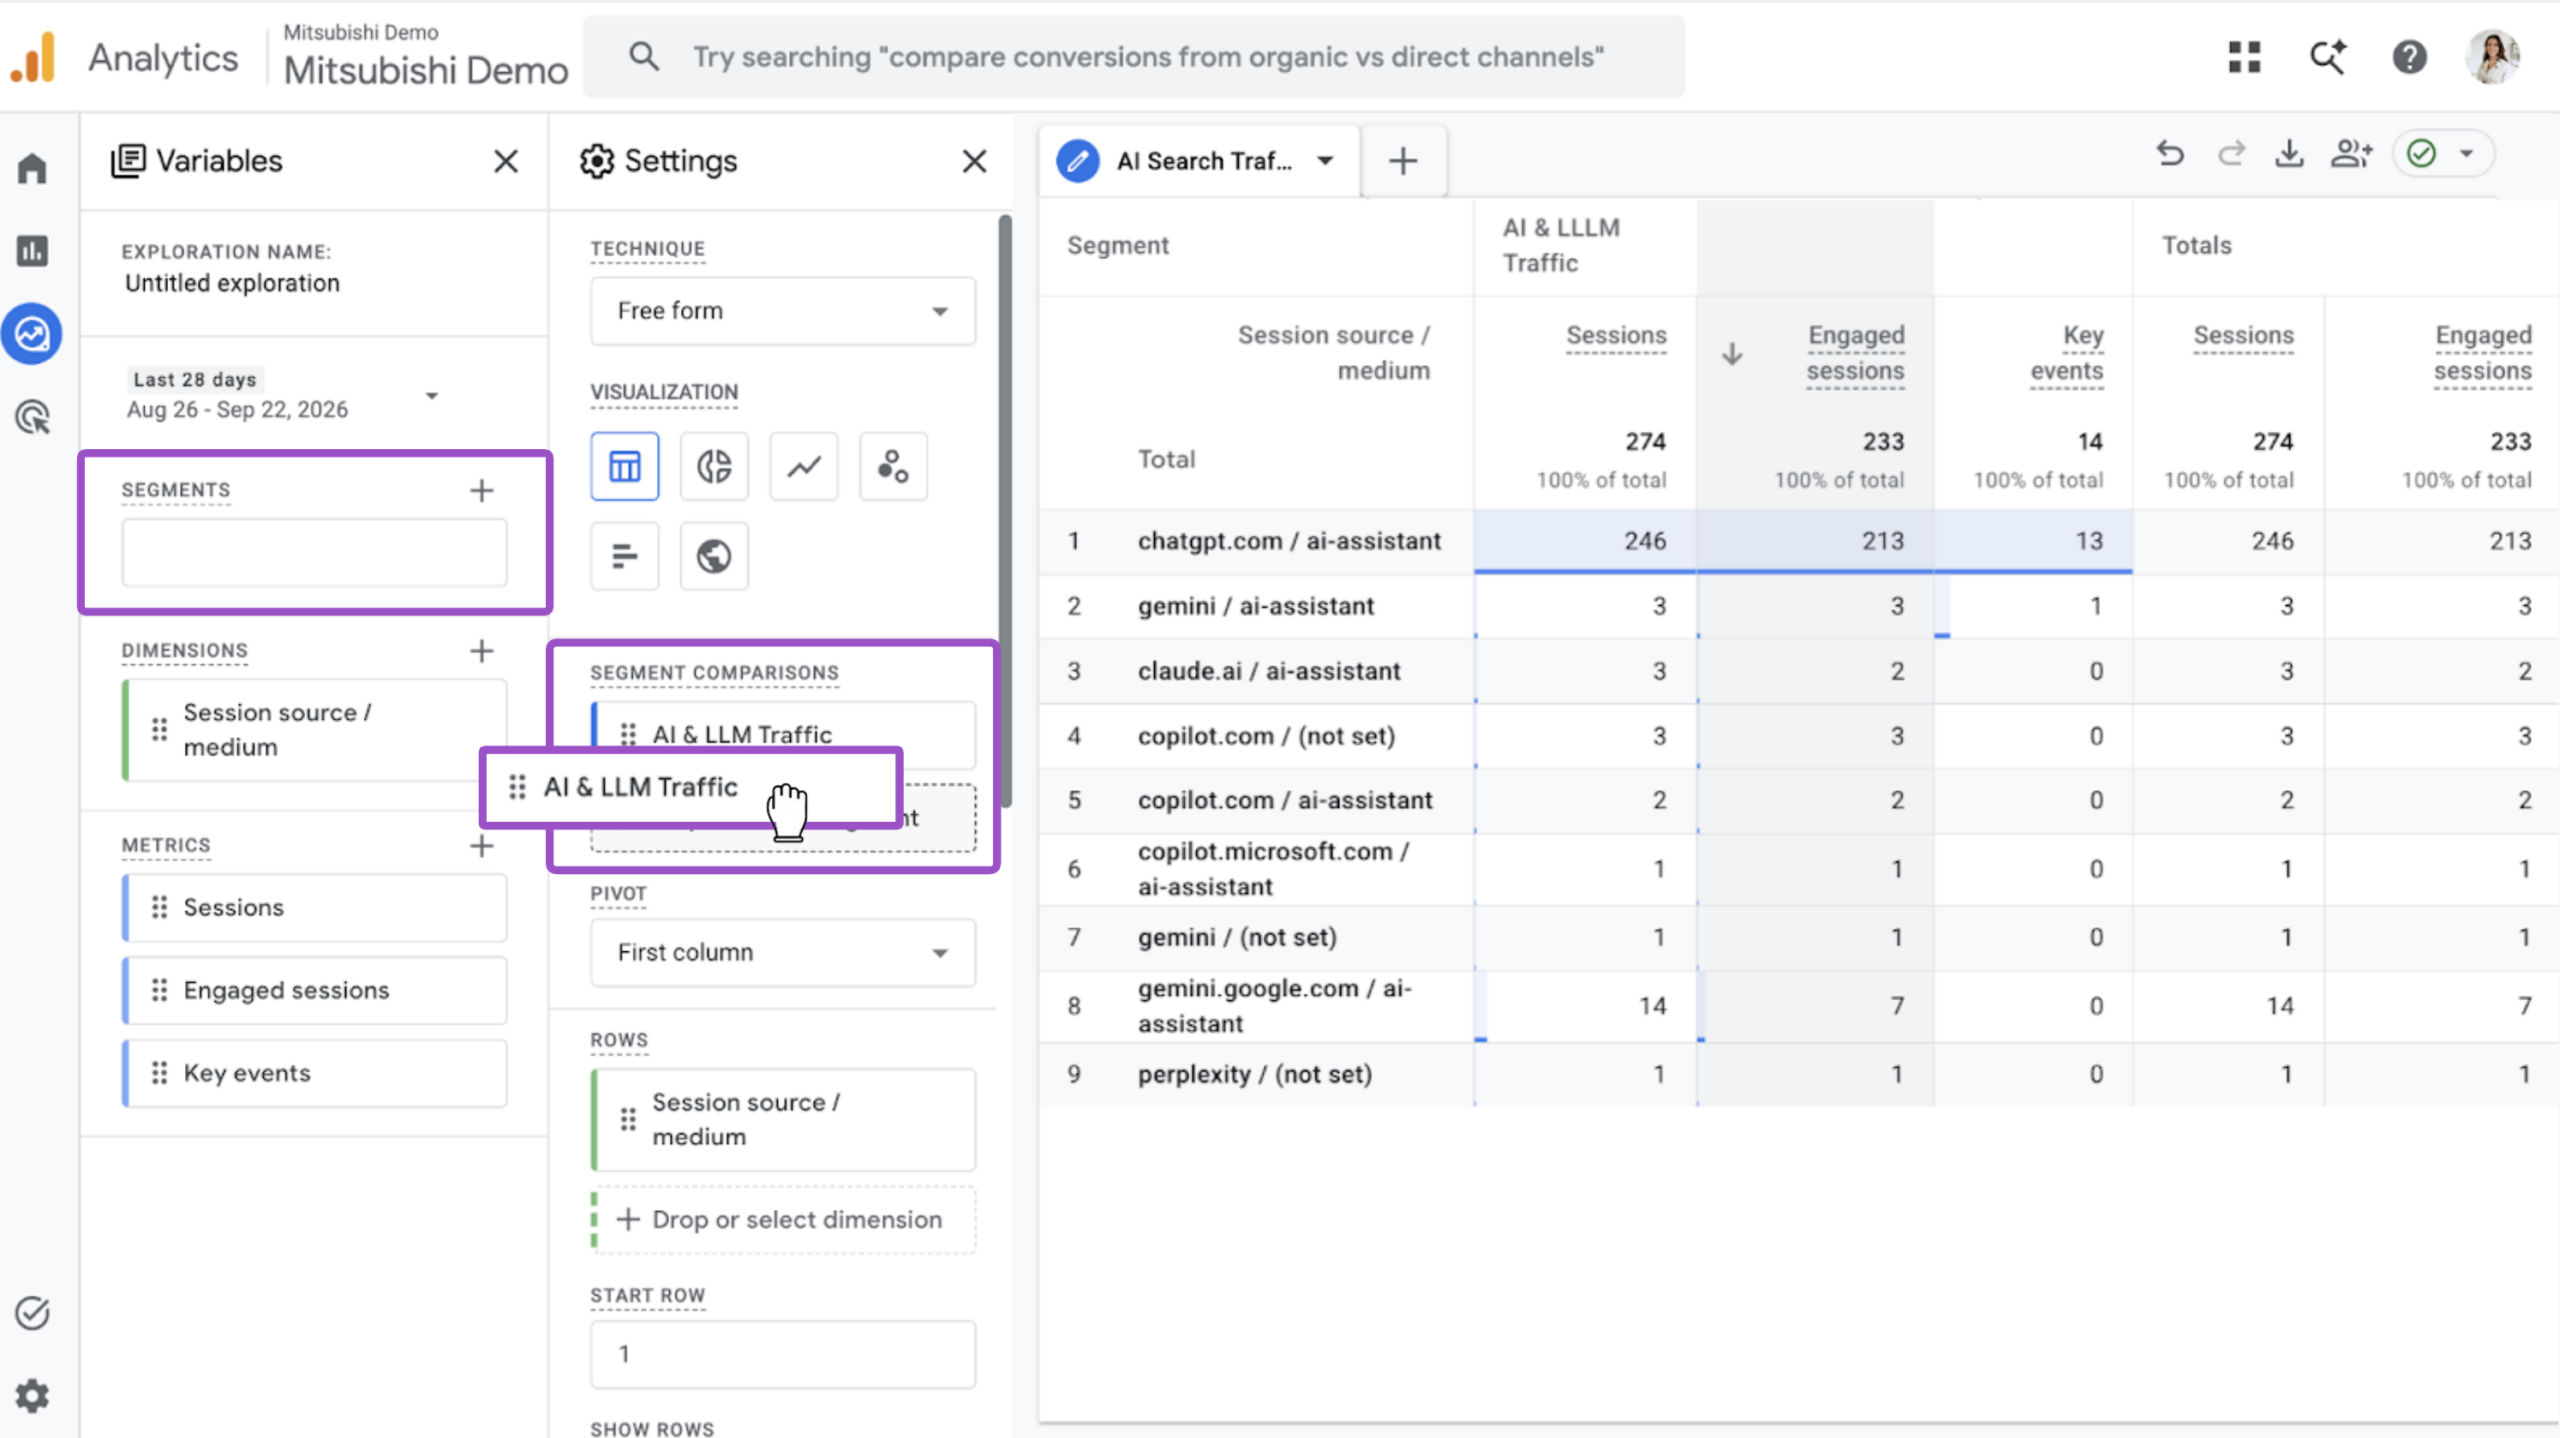Viewport: 2560px width, 1438px height.
Task: Close the Settings panel
Action: (x=974, y=161)
